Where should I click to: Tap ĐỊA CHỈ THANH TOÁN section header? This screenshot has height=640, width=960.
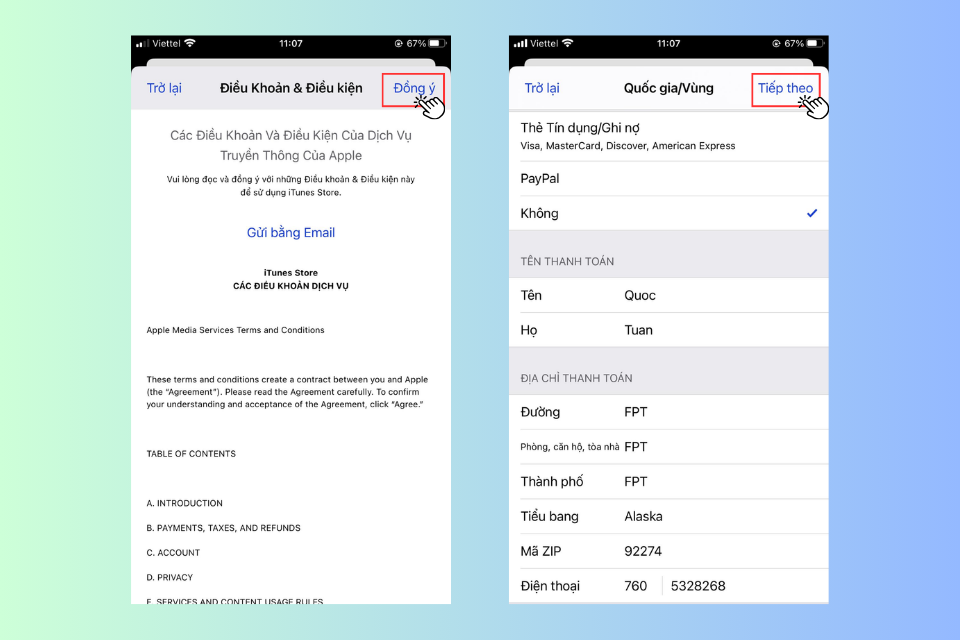(576, 378)
